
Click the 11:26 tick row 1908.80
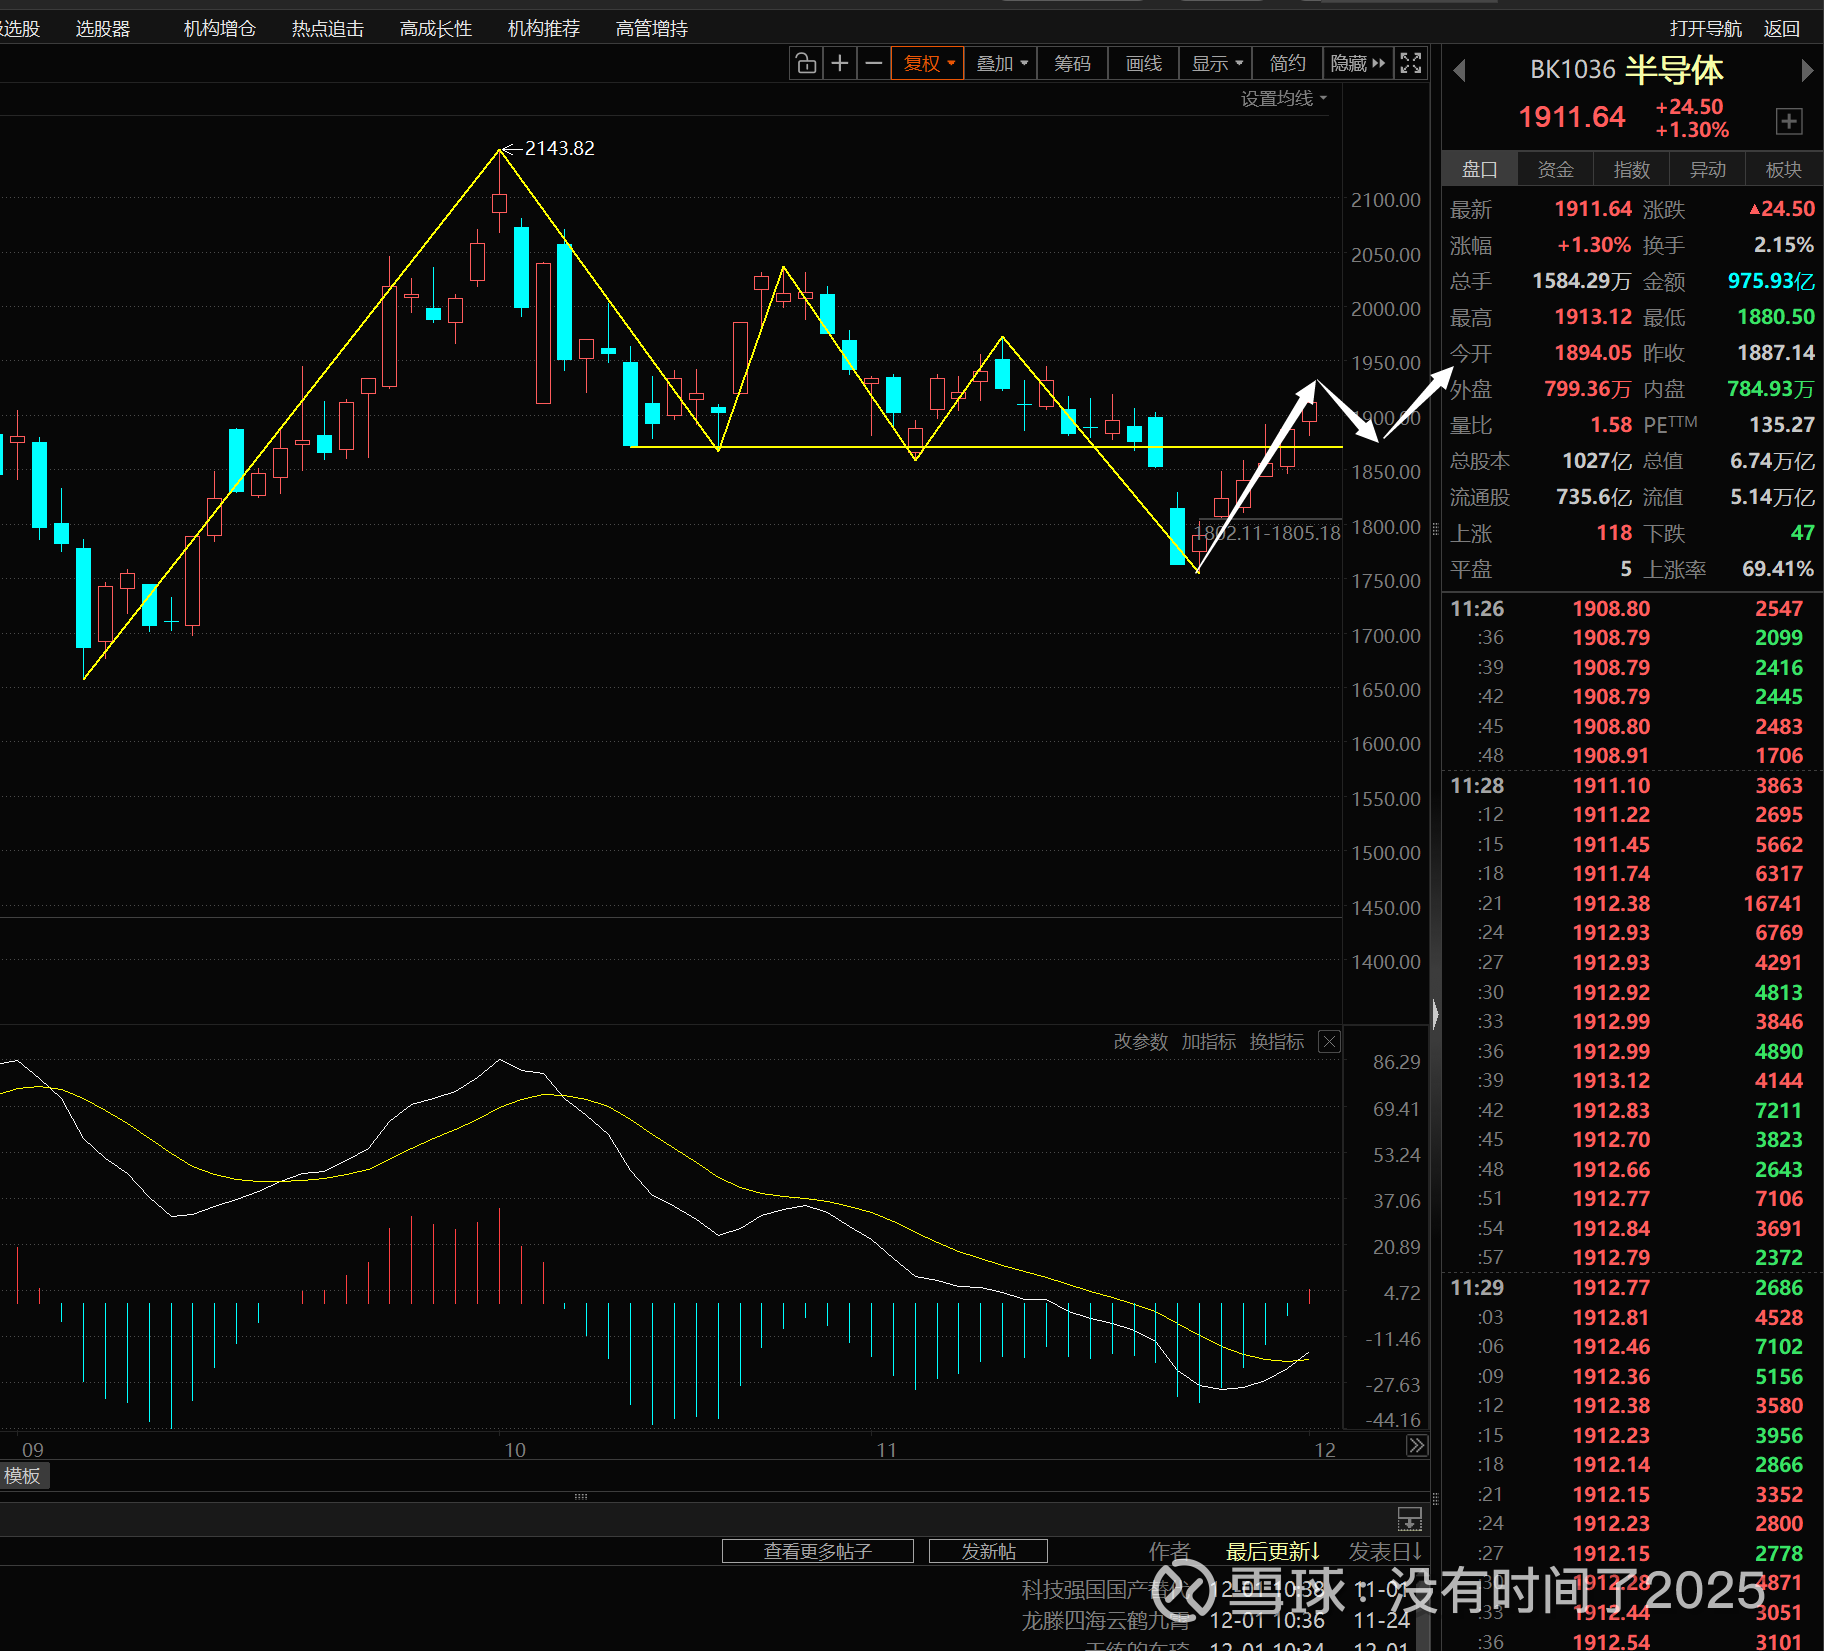click(x=1632, y=609)
